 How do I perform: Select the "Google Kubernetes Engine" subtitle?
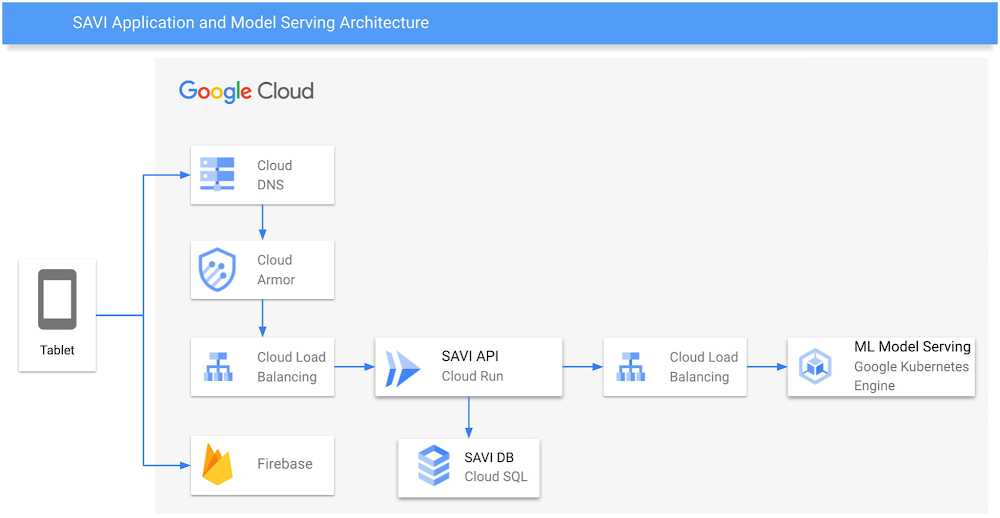click(911, 376)
